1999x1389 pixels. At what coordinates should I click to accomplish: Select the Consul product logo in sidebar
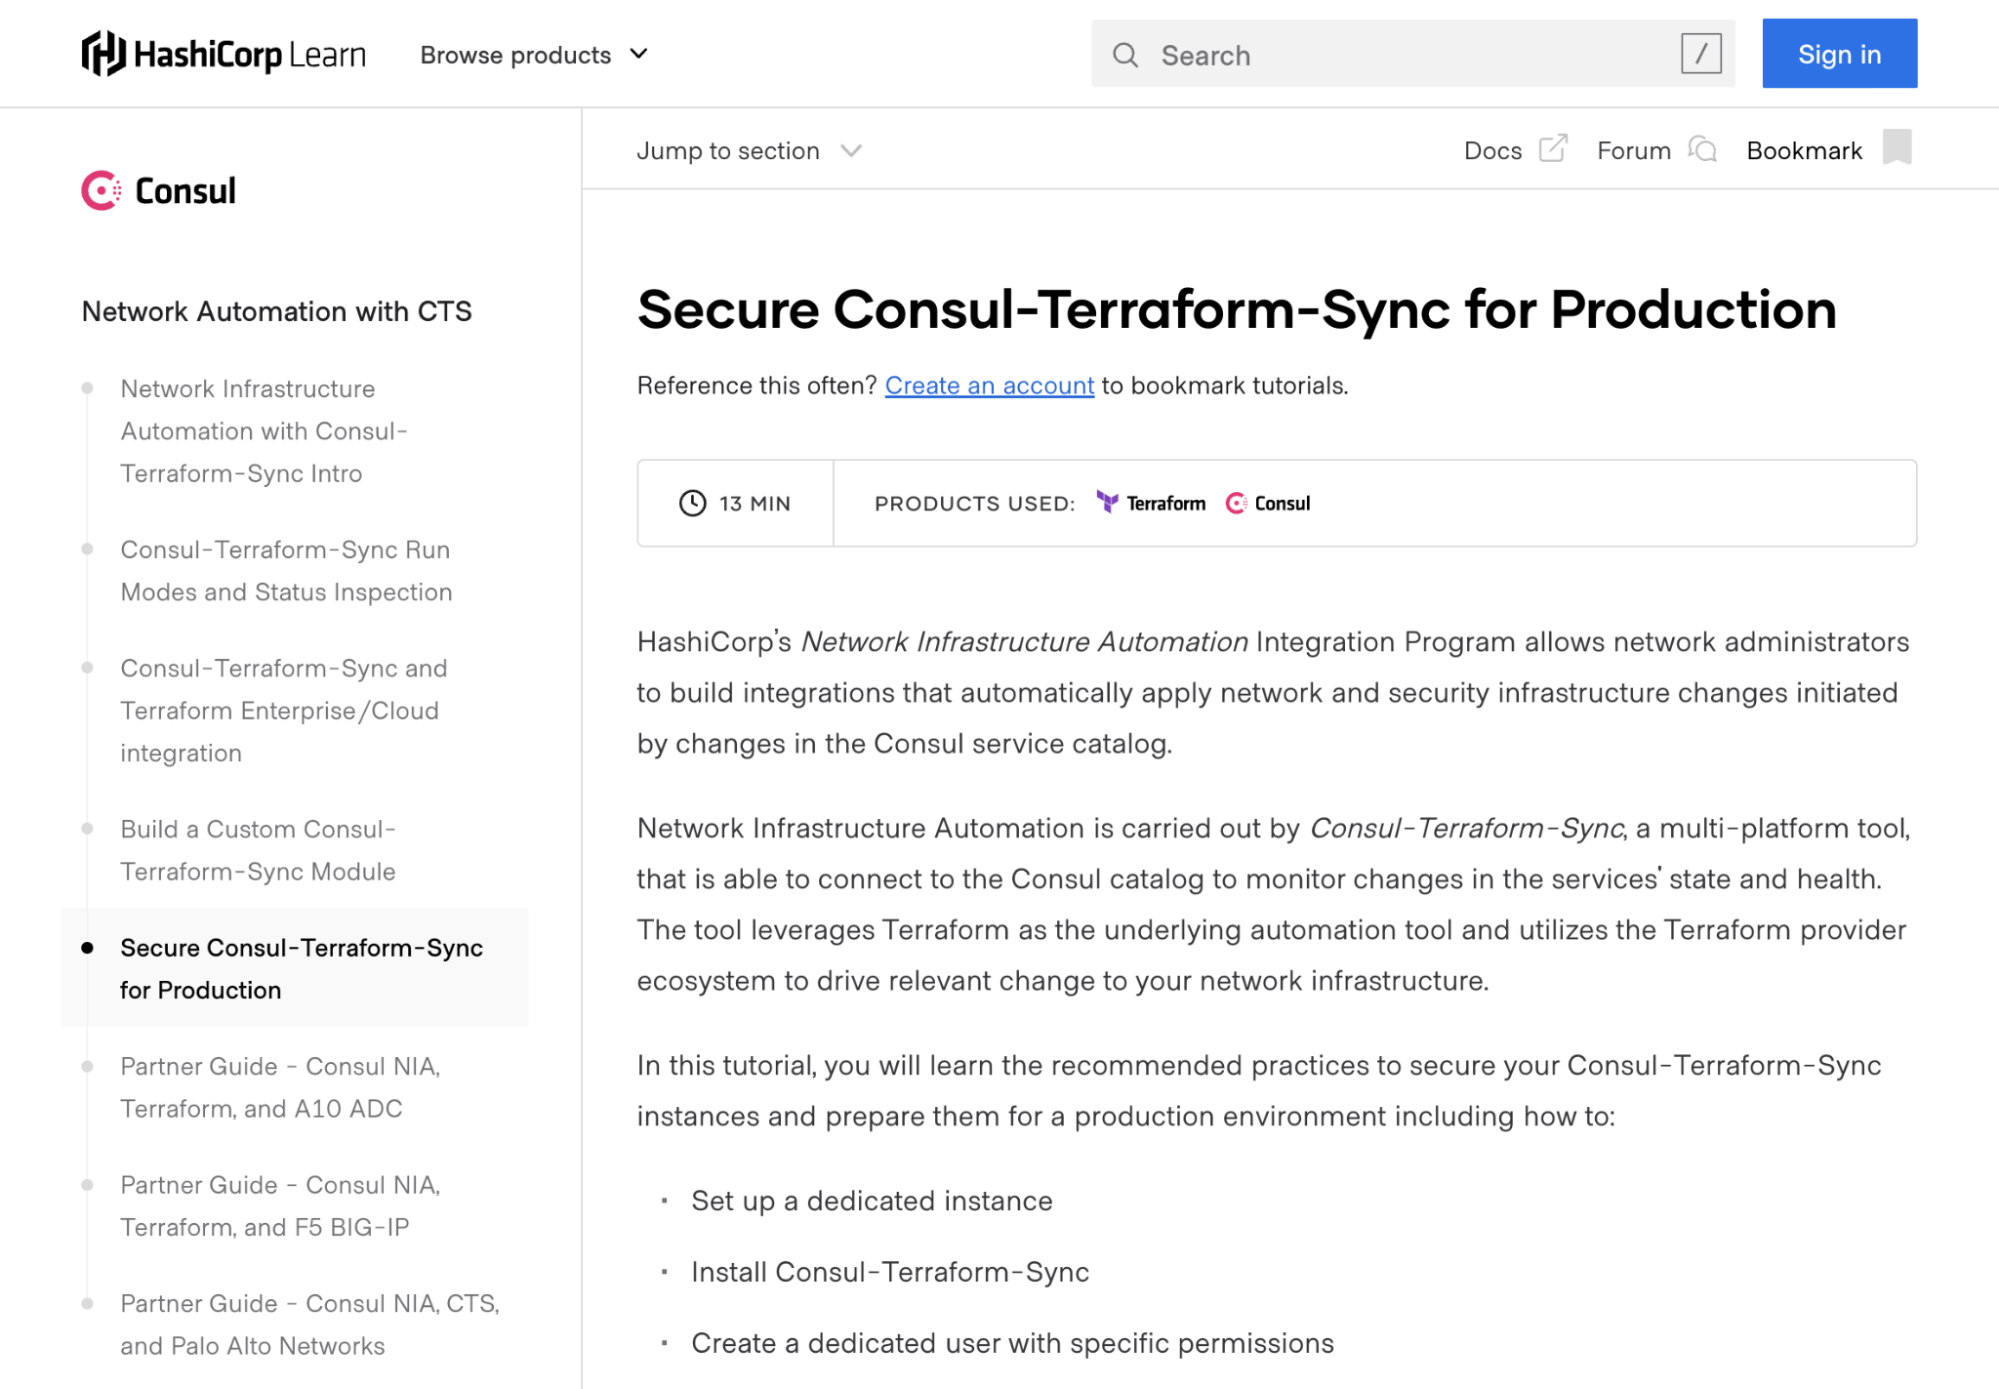(x=158, y=190)
